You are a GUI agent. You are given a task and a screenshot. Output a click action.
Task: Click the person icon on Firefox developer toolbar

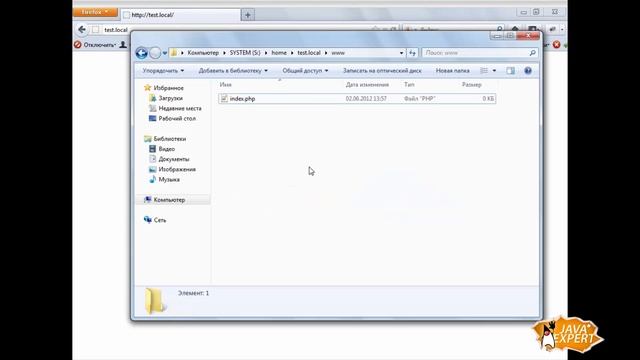pyautogui.click(x=123, y=44)
